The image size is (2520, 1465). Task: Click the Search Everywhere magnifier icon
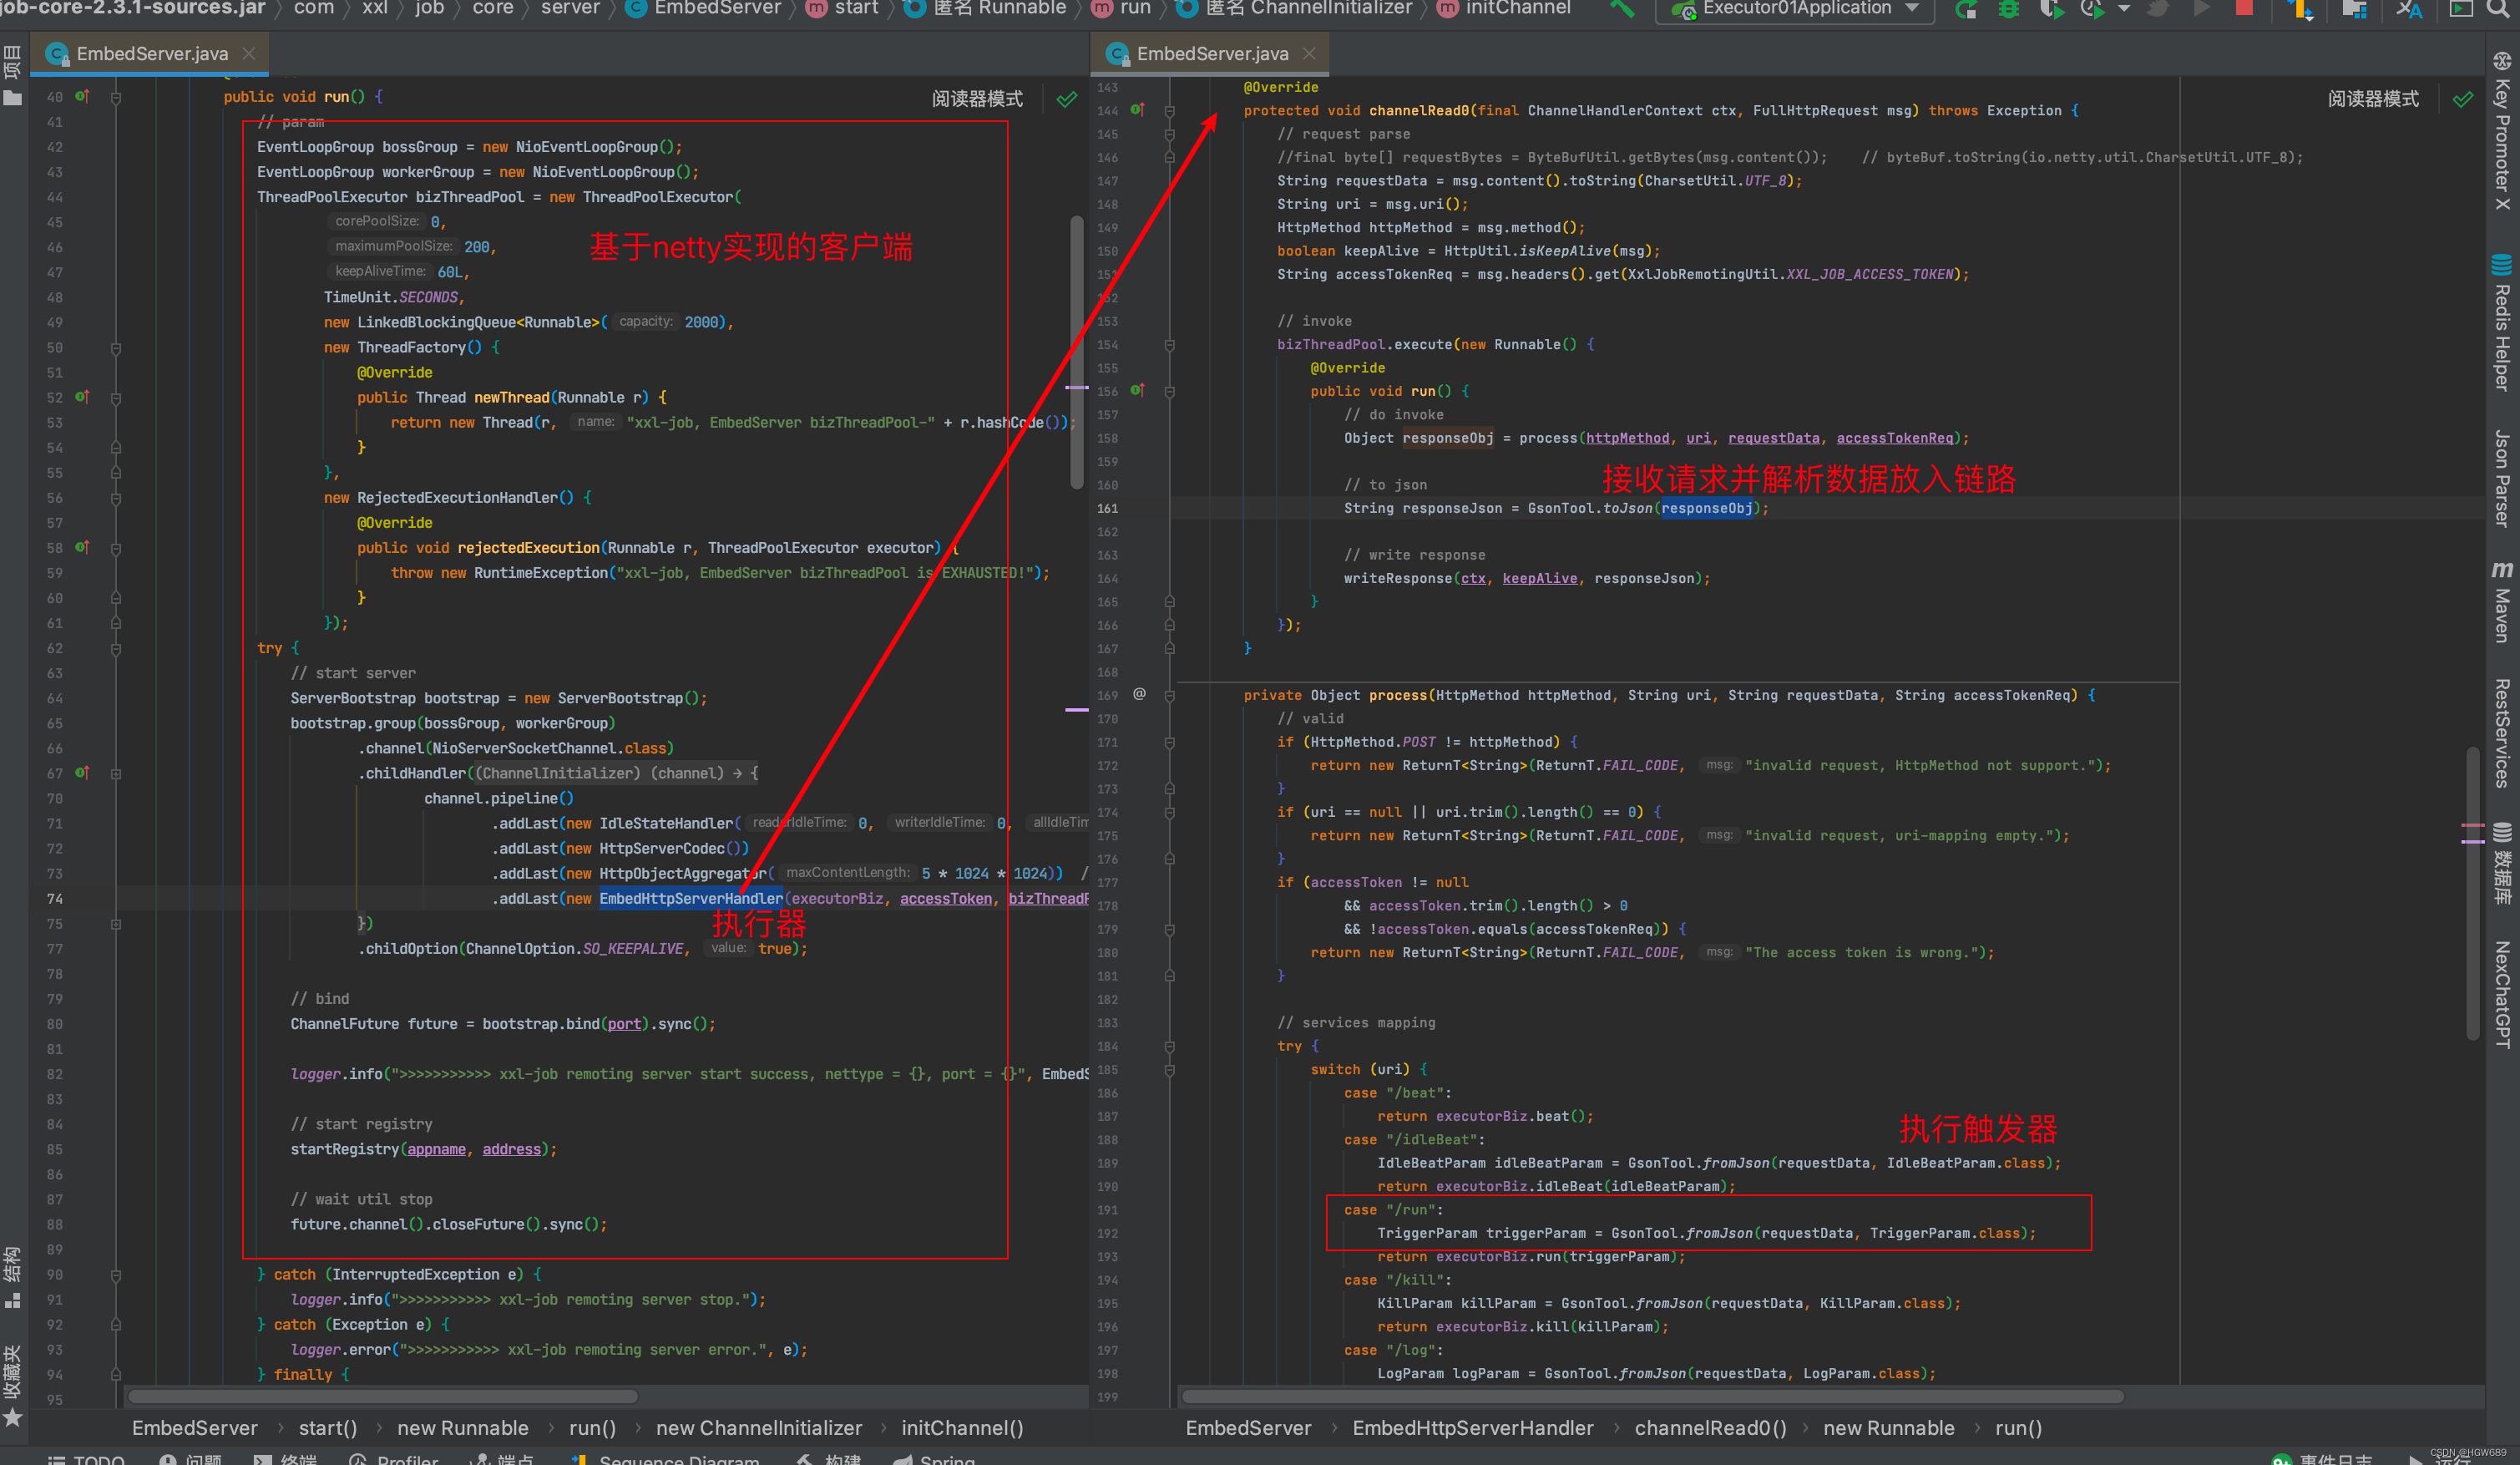pos(2499,9)
